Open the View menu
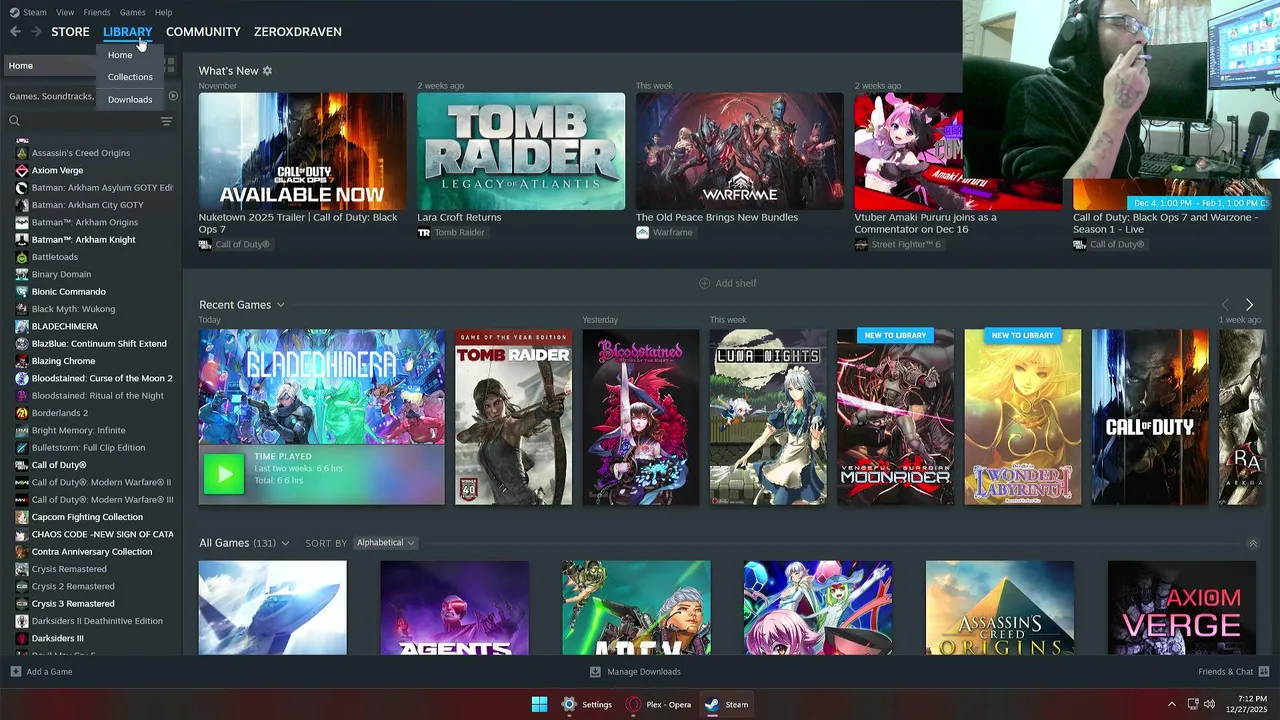Screen dimensions: 1280x720 (x=65, y=12)
